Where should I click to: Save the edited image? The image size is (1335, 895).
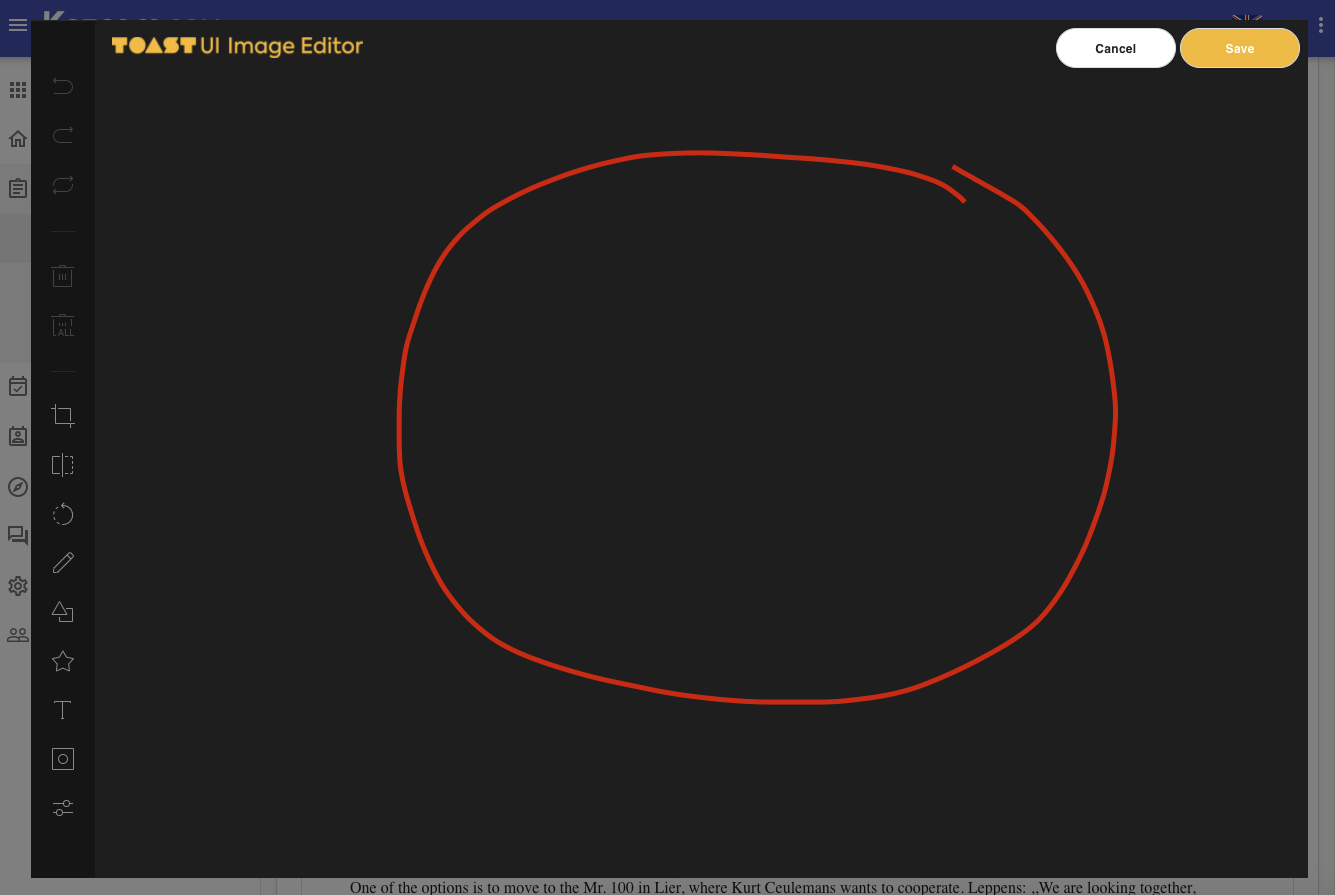coord(1239,48)
